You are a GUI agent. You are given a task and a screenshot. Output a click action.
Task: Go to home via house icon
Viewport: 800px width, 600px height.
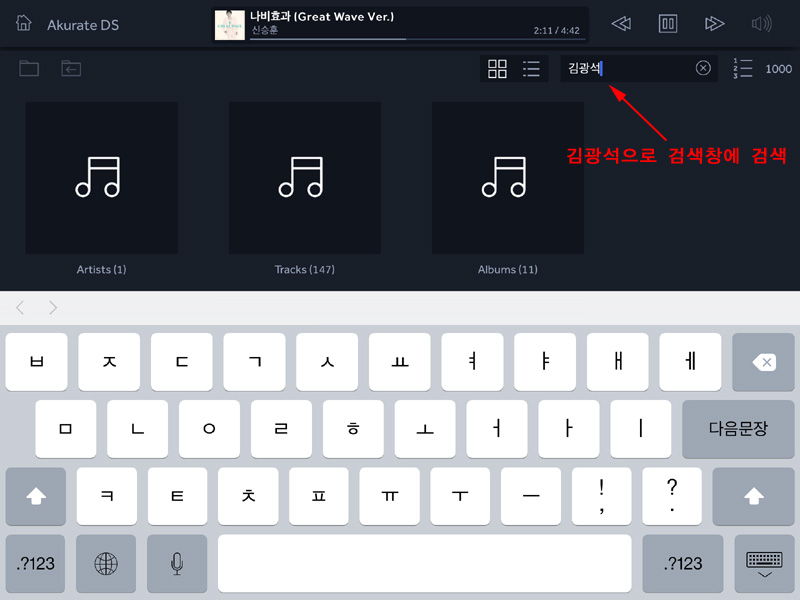(x=23, y=23)
